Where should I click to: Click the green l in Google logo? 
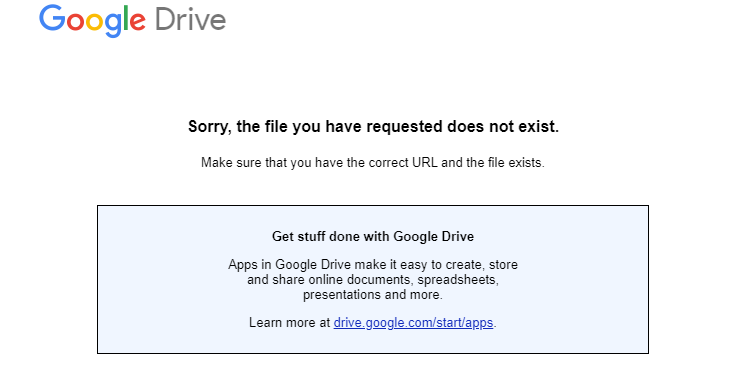126,18
